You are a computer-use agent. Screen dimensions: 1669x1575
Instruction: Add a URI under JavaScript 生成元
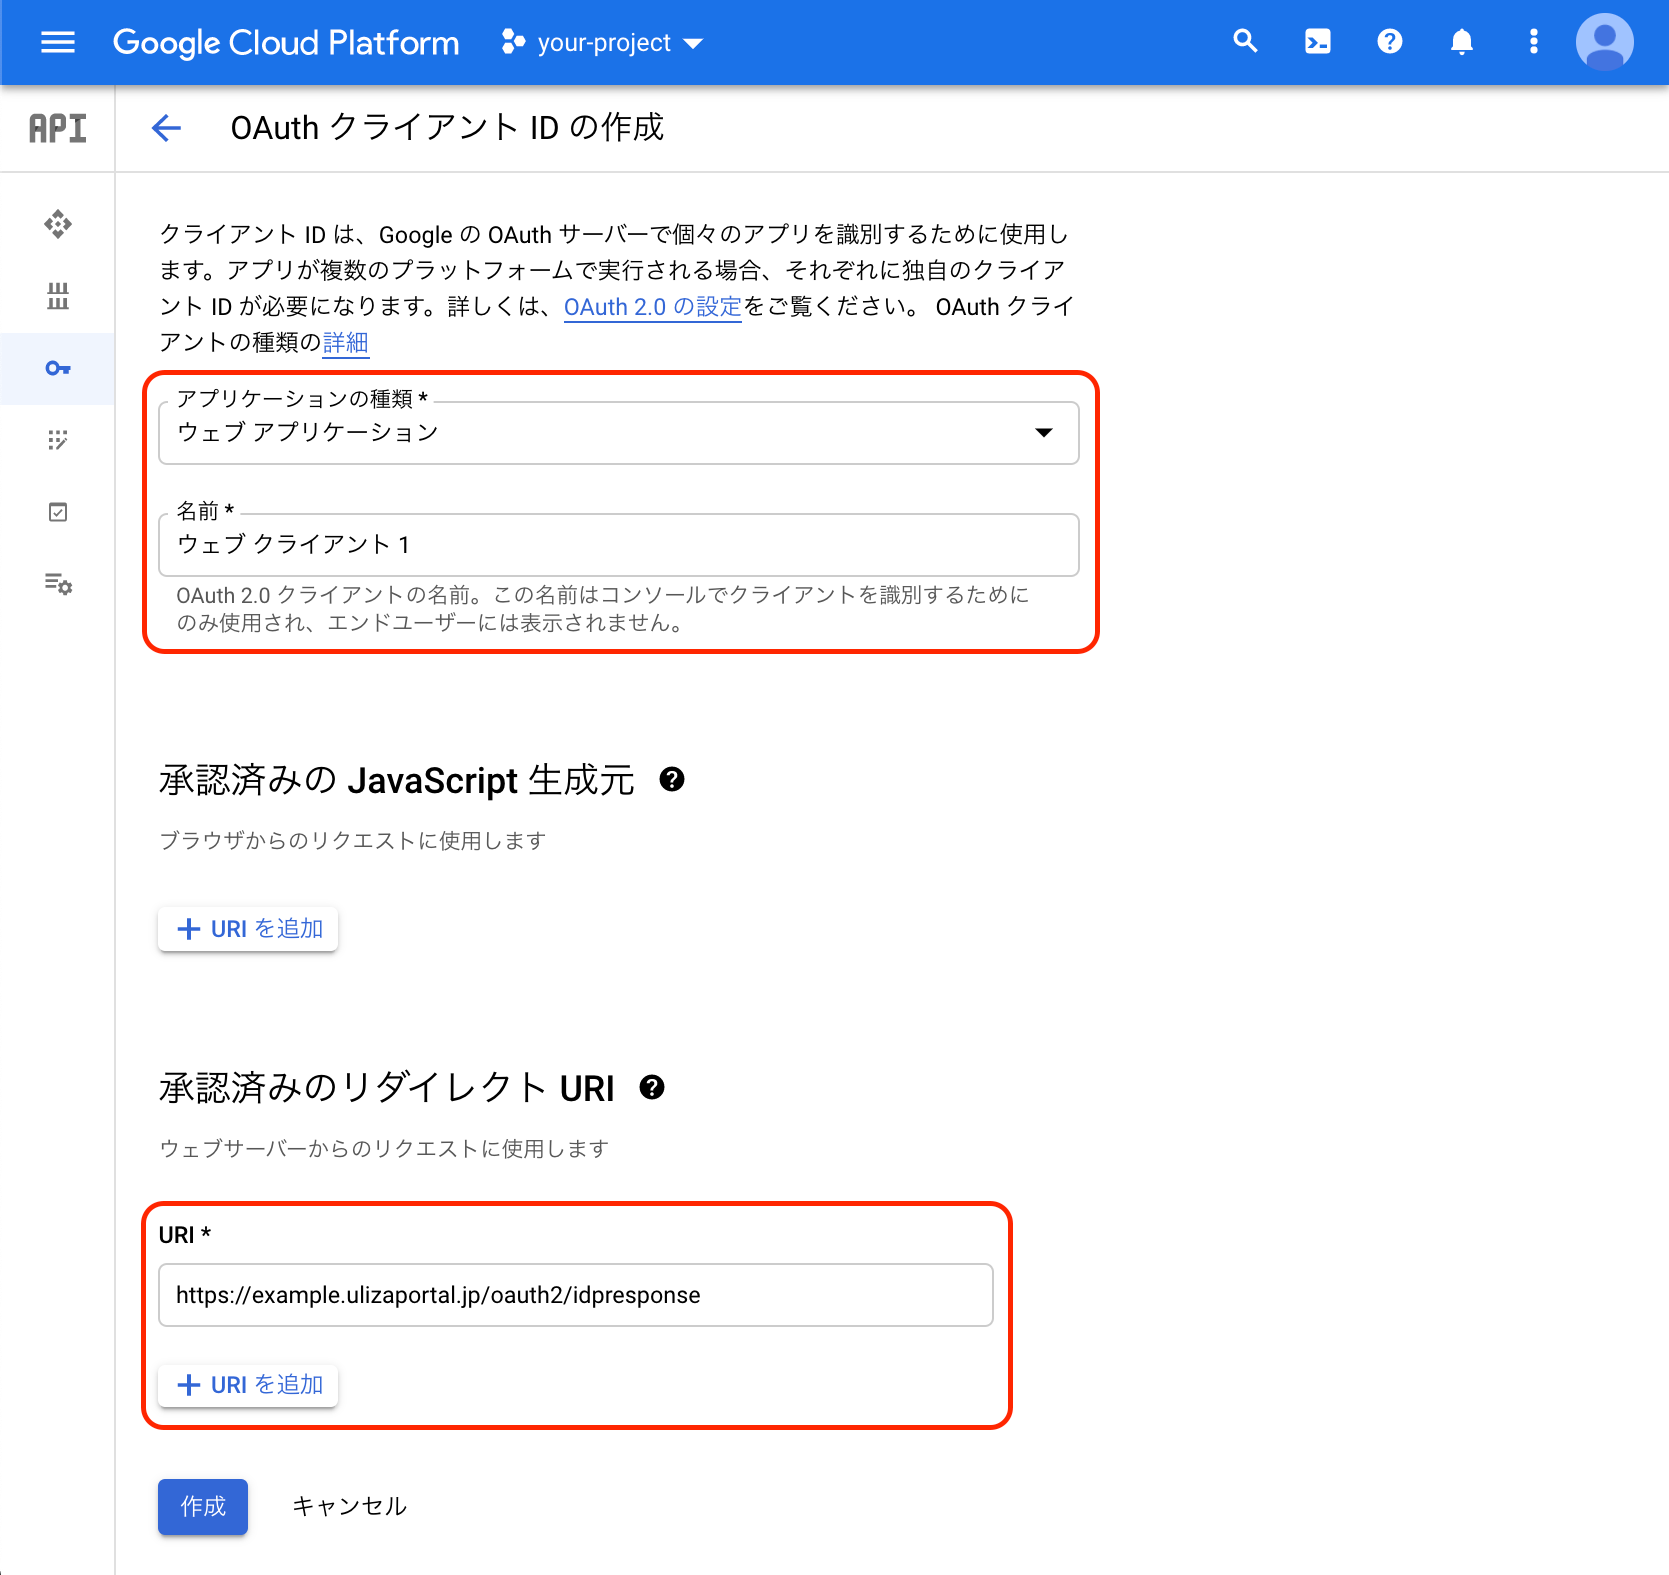[x=248, y=929]
